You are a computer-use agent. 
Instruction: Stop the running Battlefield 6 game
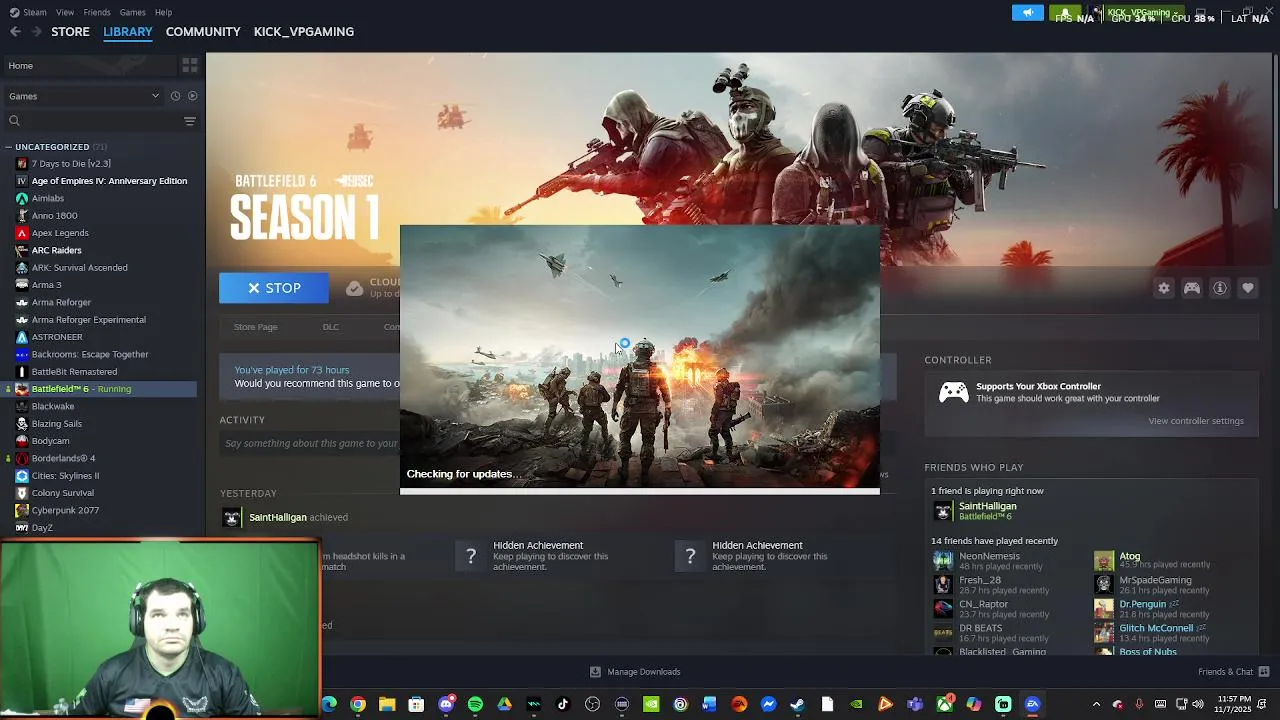click(x=274, y=288)
